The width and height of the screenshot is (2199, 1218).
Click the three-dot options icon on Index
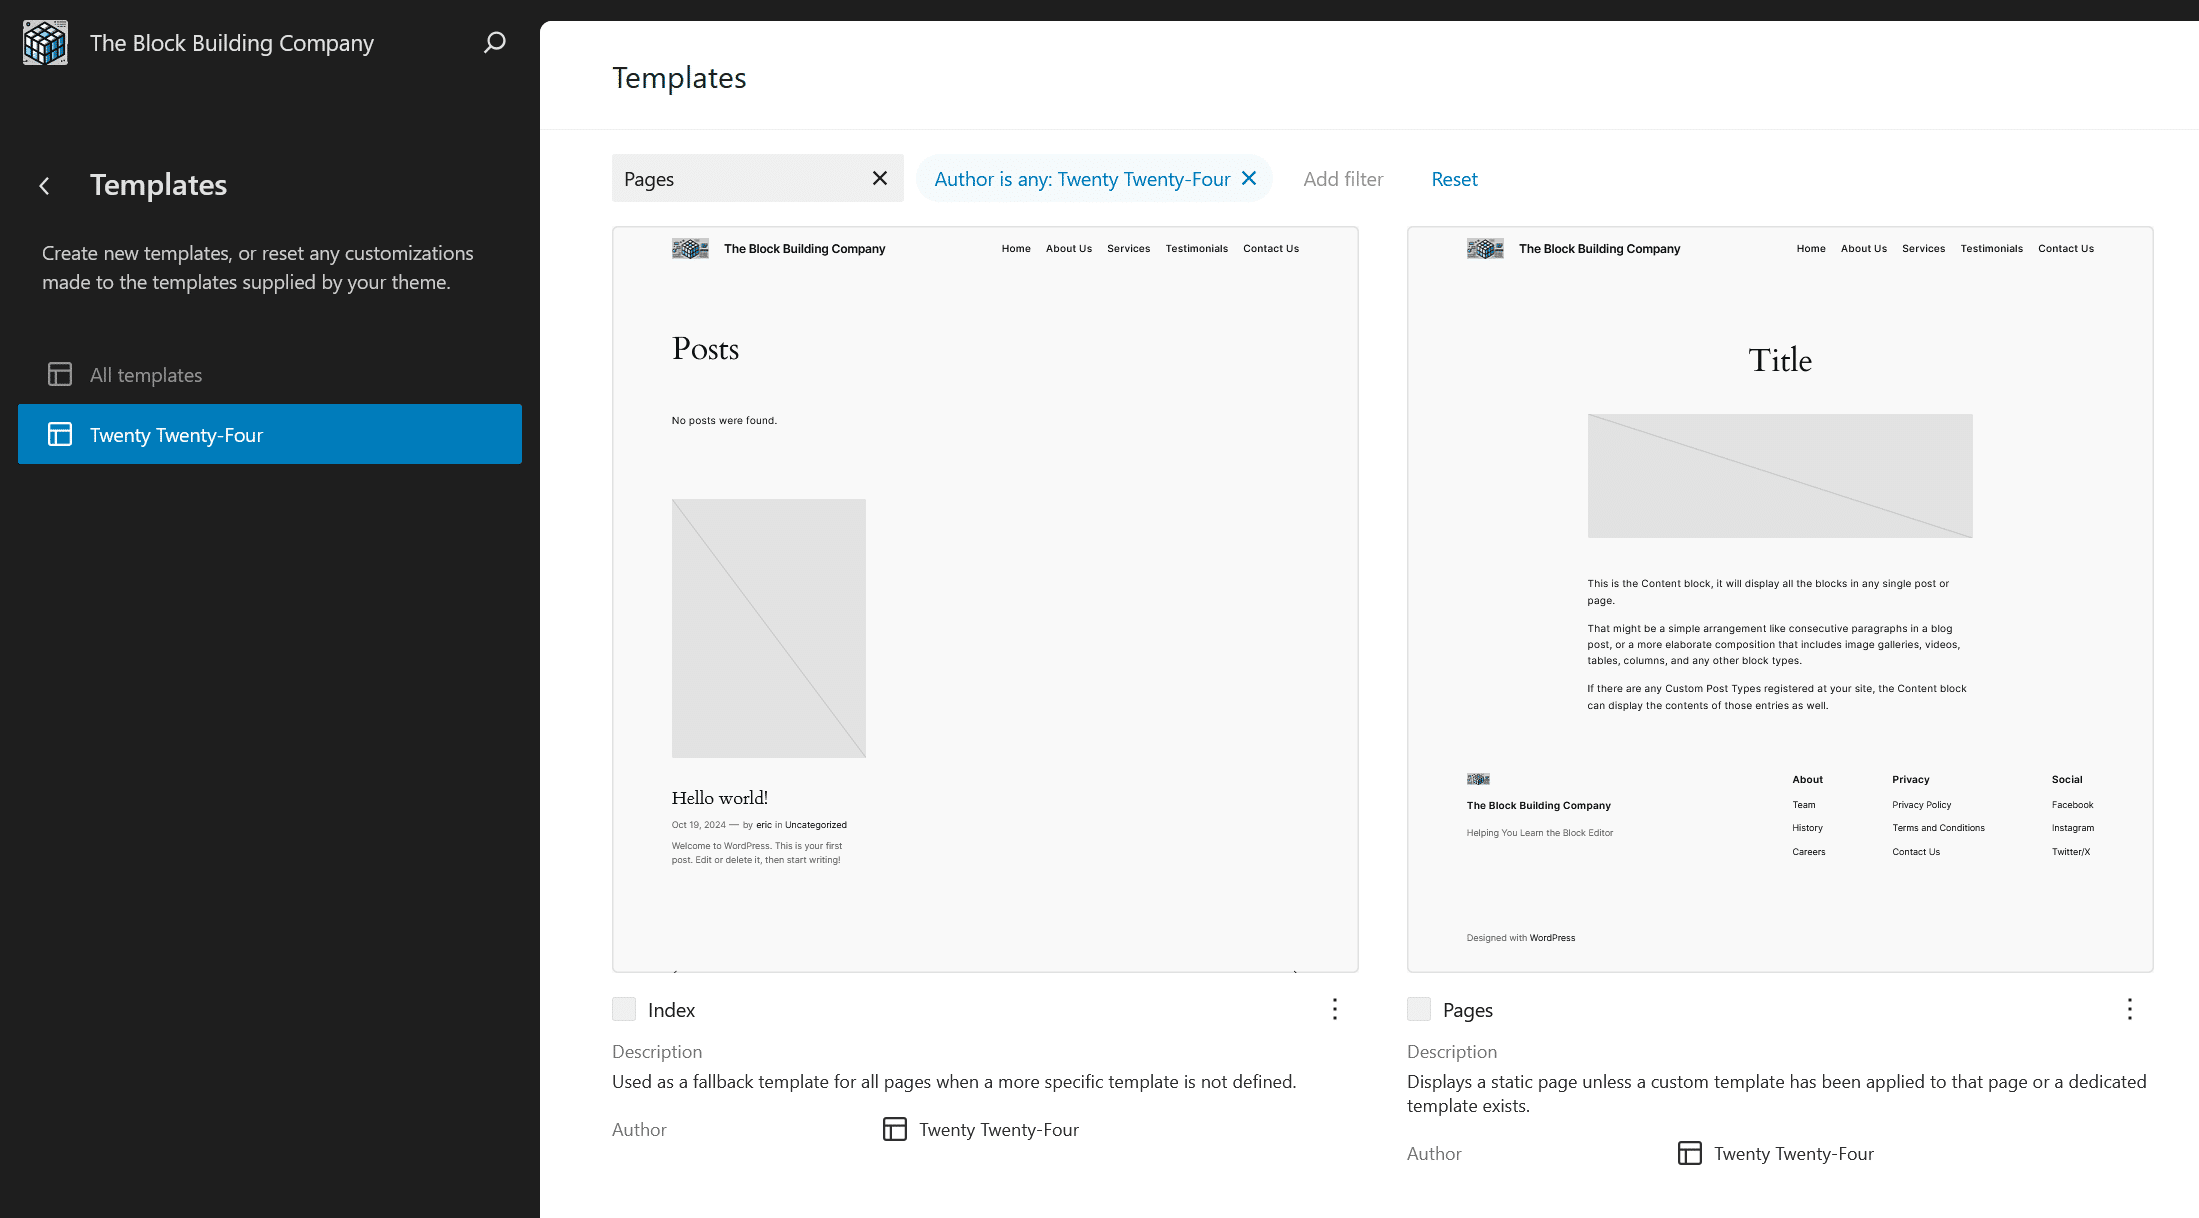click(x=1334, y=1010)
